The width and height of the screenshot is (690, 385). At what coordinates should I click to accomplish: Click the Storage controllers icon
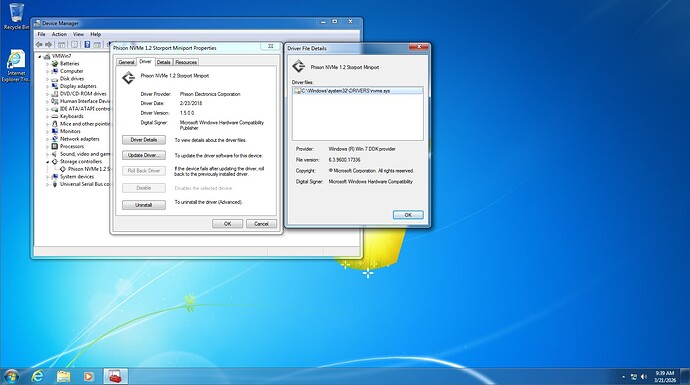pos(55,161)
